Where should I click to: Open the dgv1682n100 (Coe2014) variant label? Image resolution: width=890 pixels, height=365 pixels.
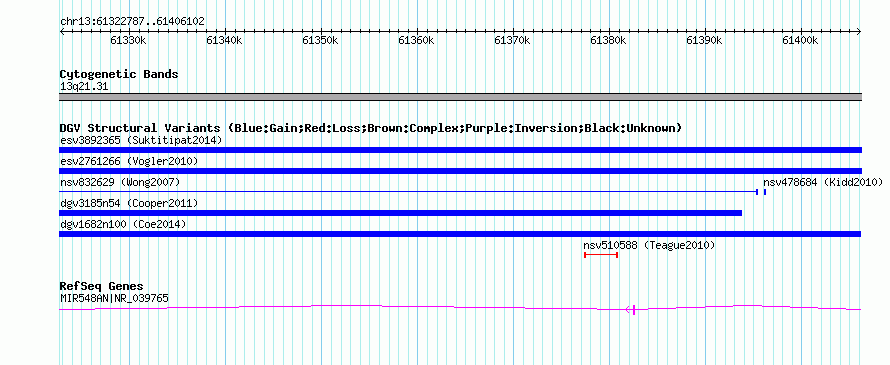123,224
